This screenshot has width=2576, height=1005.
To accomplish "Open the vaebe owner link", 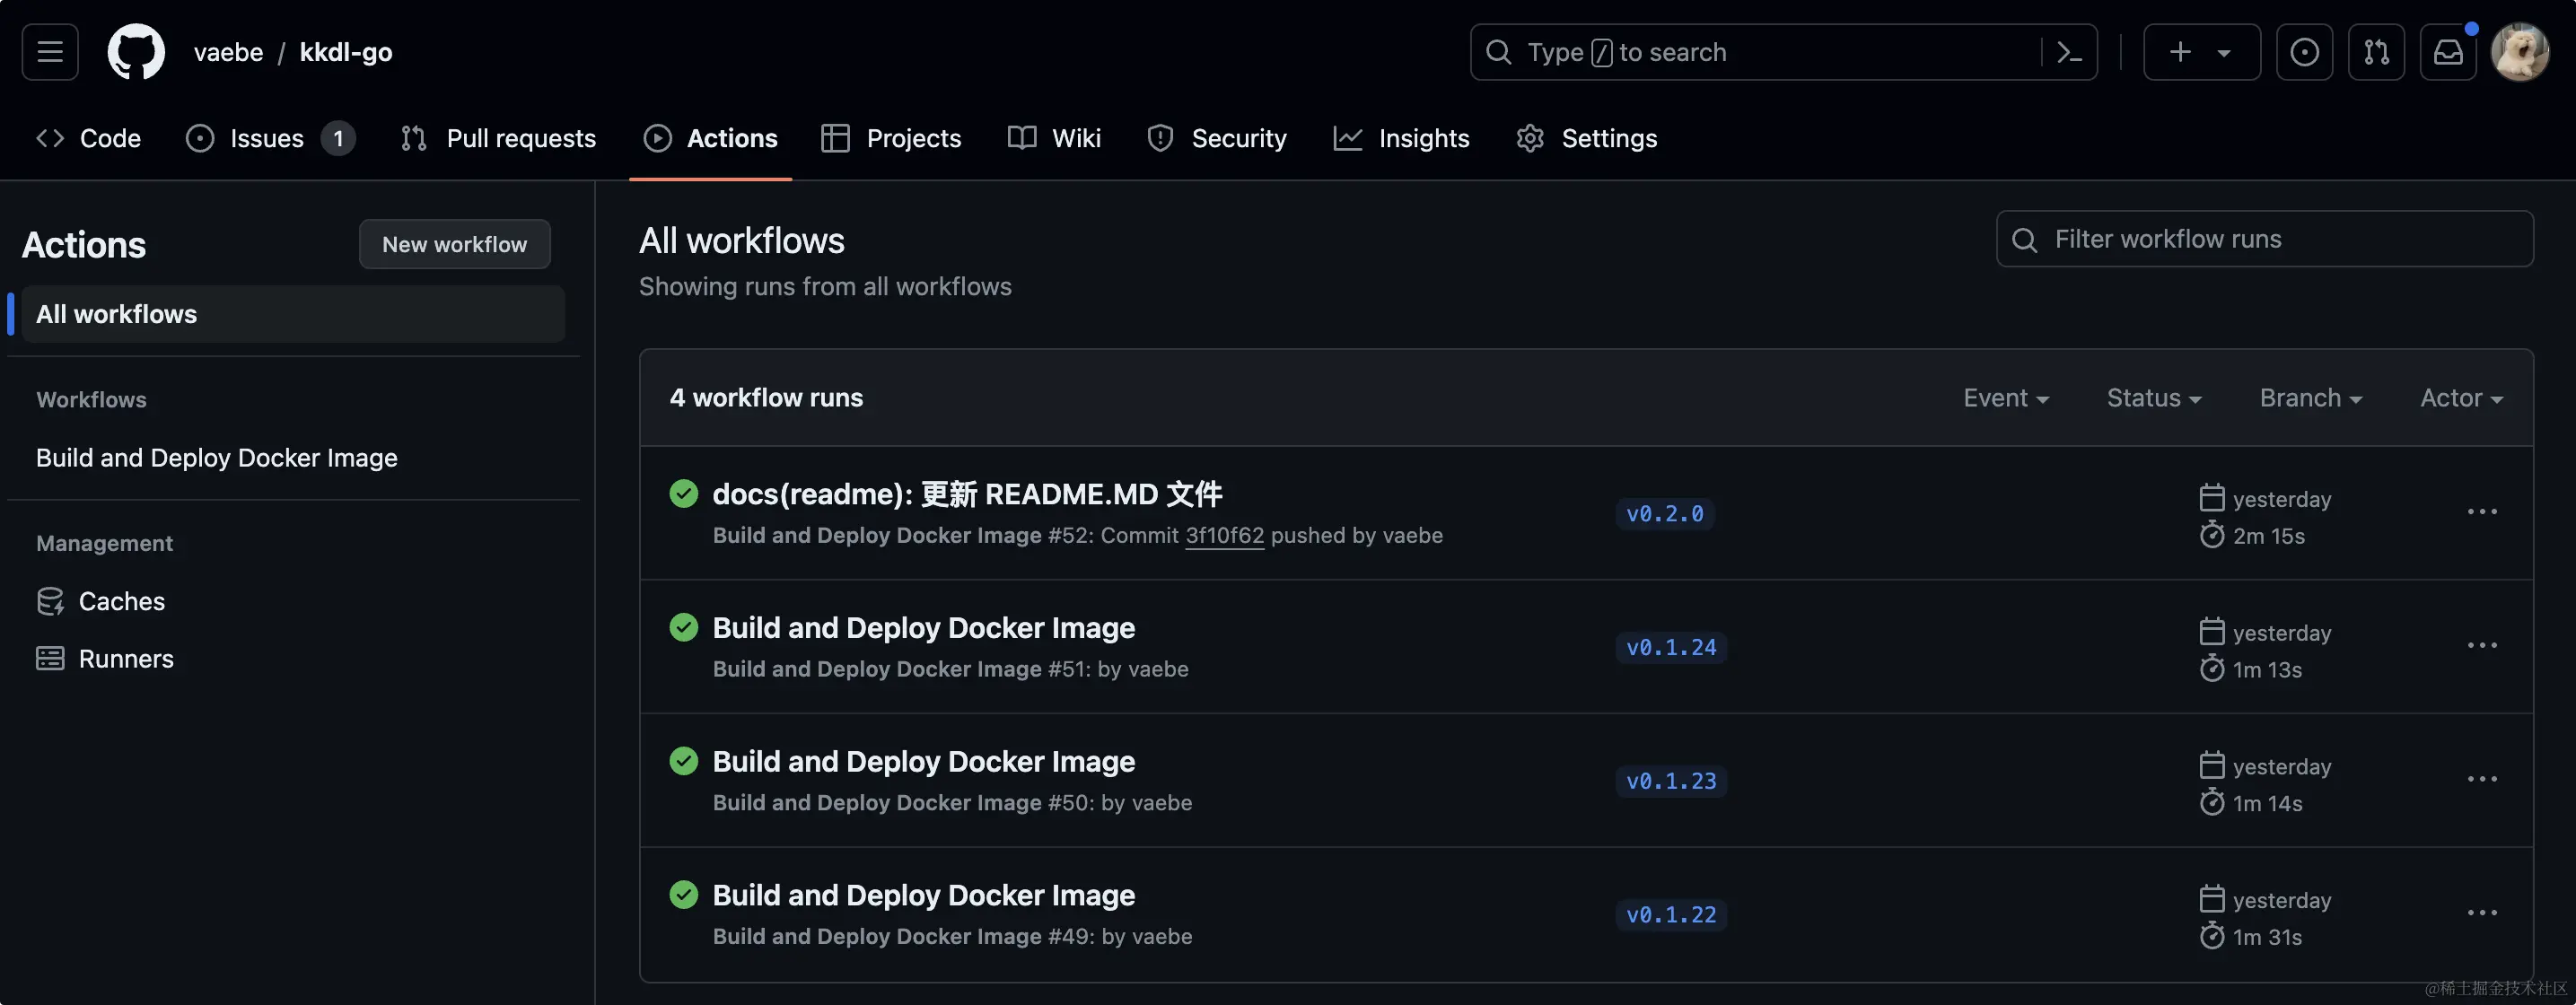I will point(228,52).
